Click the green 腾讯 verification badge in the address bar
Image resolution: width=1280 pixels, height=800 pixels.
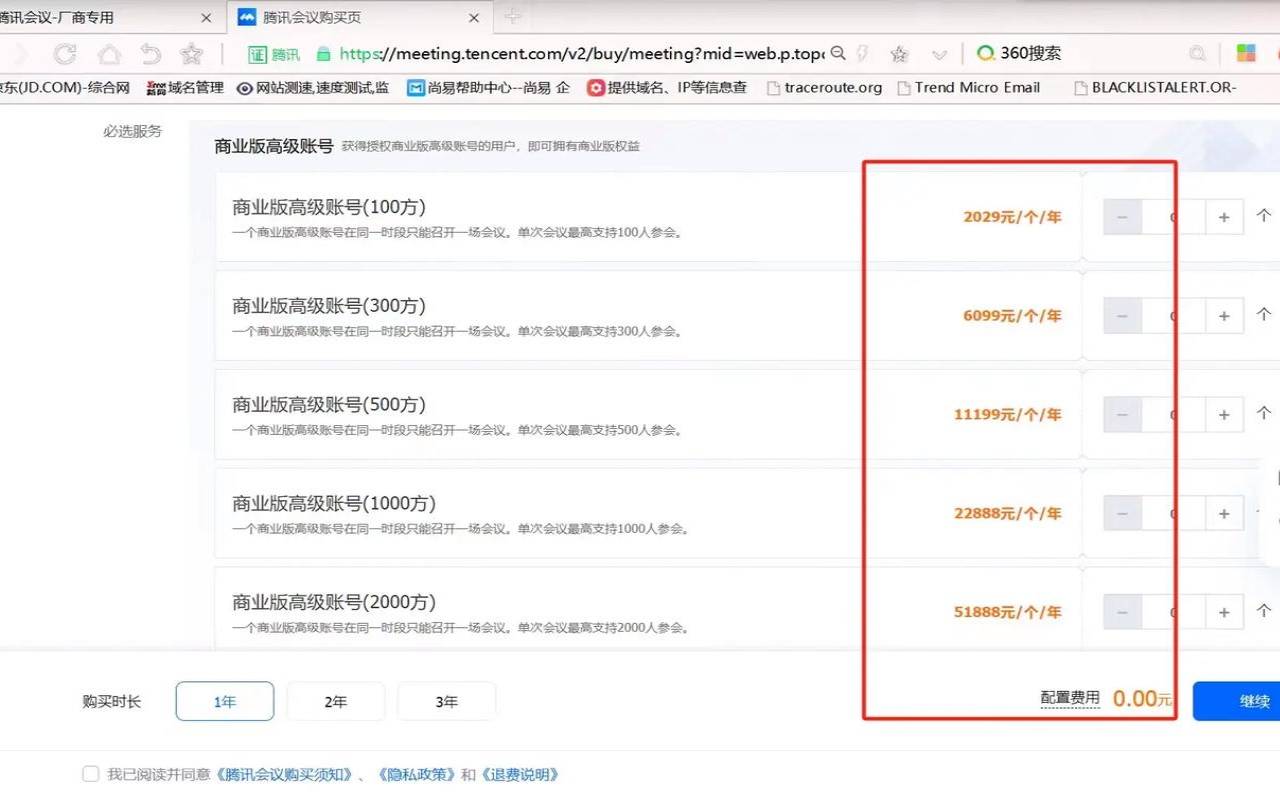272,53
